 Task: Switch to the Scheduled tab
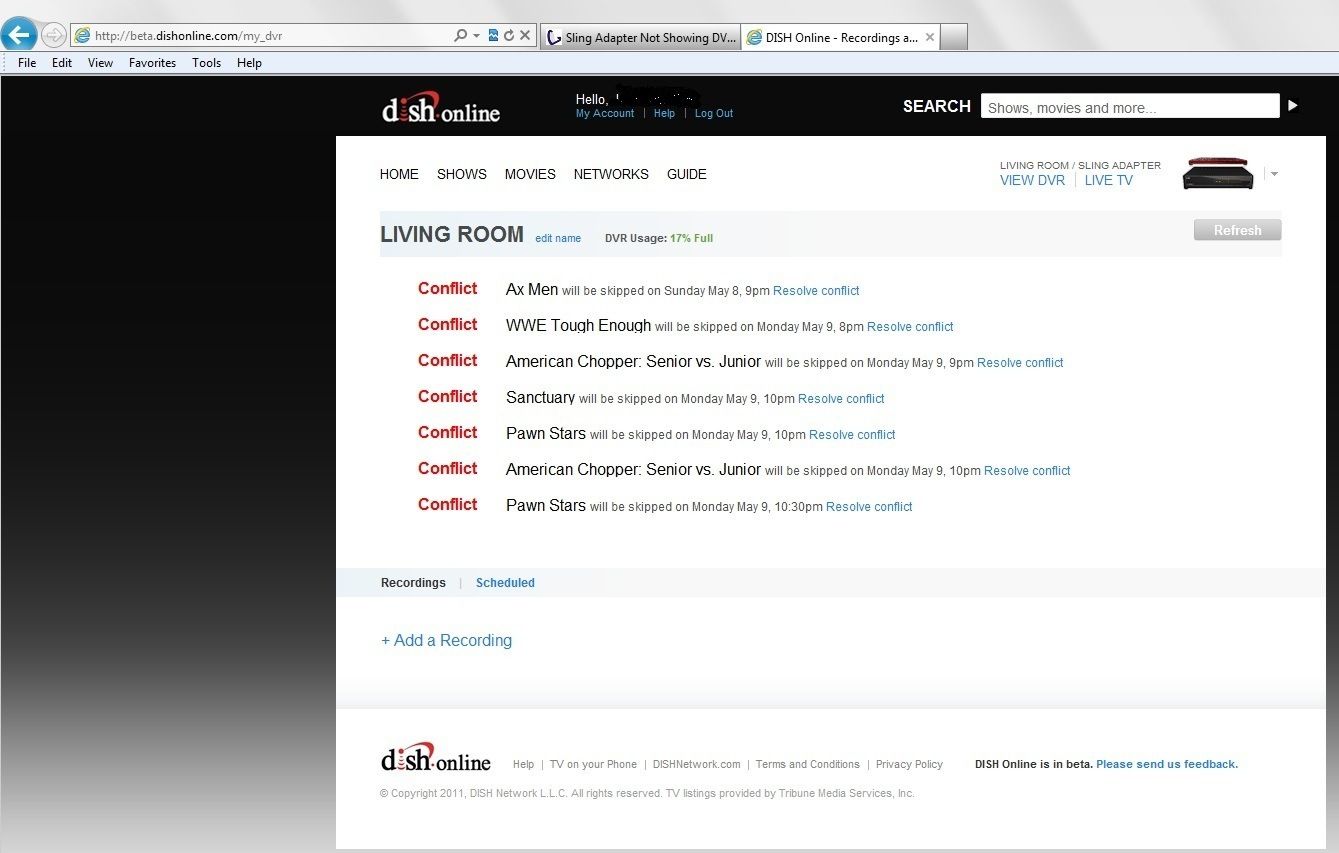coord(505,583)
